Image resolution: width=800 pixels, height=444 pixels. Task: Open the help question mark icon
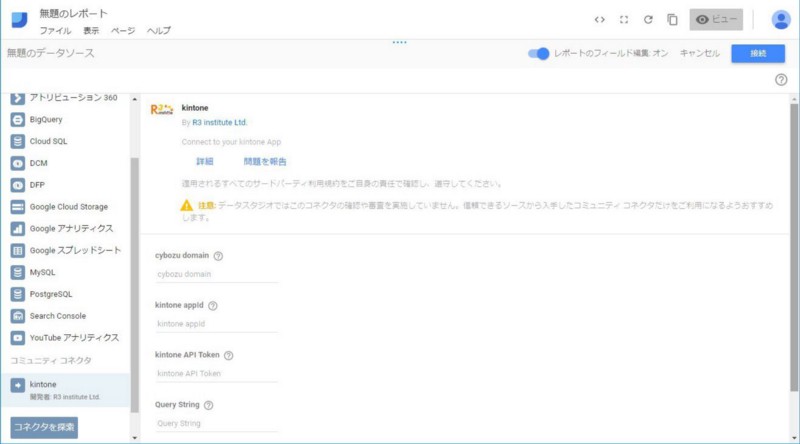click(x=781, y=80)
